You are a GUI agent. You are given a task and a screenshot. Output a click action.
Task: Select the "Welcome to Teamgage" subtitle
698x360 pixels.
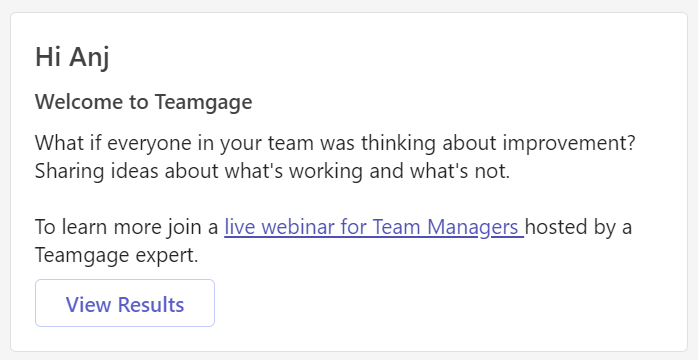[x=144, y=102]
